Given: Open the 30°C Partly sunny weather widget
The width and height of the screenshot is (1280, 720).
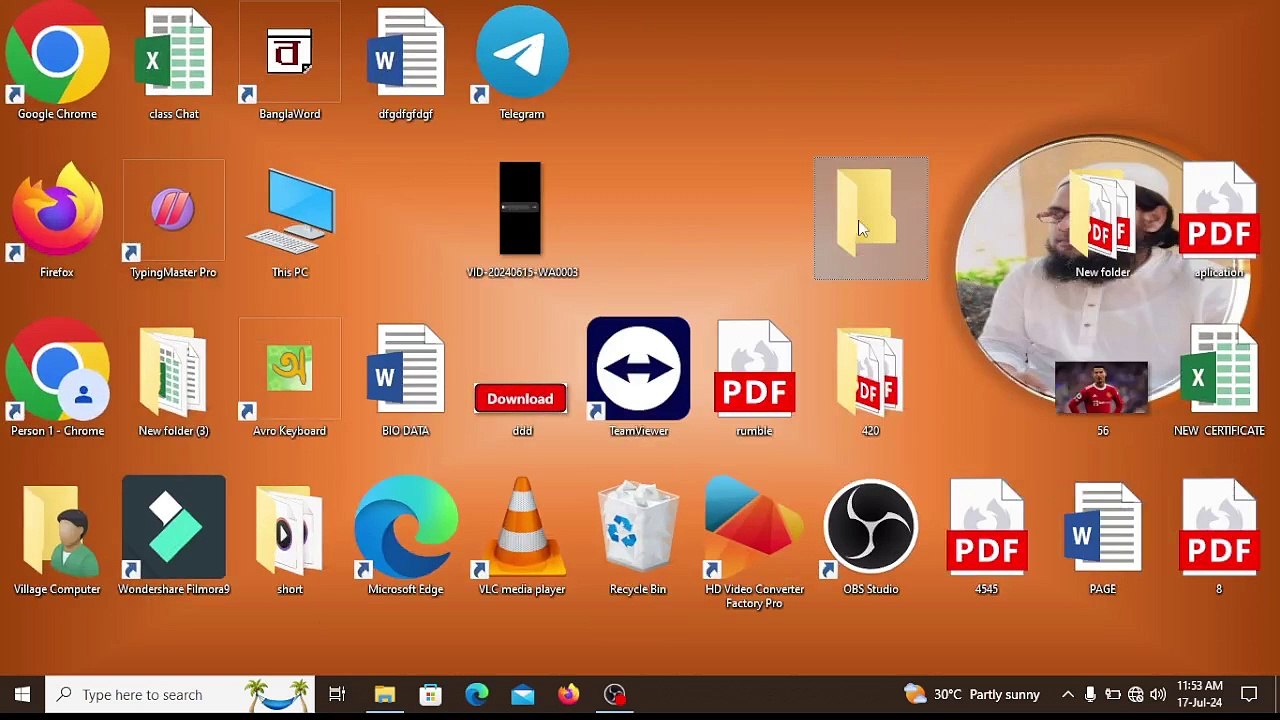Looking at the screenshot, I should pos(972,695).
